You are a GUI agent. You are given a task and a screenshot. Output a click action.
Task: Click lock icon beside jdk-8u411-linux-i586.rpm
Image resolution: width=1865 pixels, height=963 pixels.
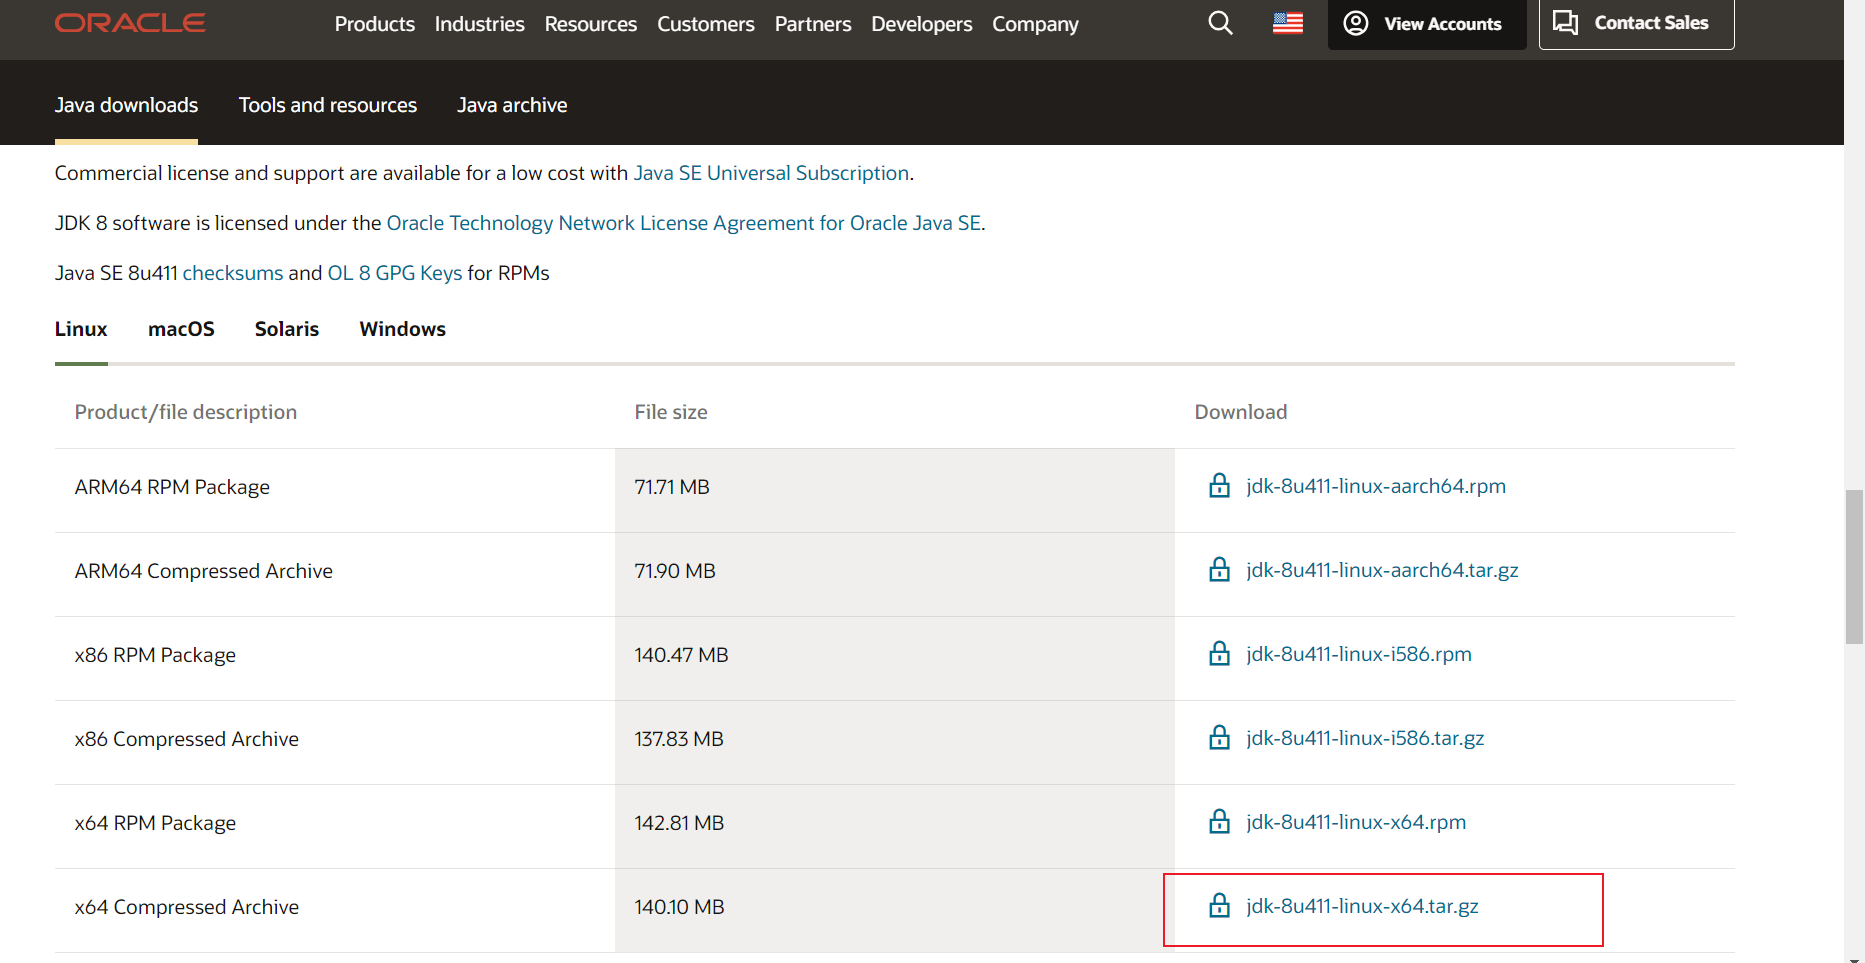pos(1219,654)
